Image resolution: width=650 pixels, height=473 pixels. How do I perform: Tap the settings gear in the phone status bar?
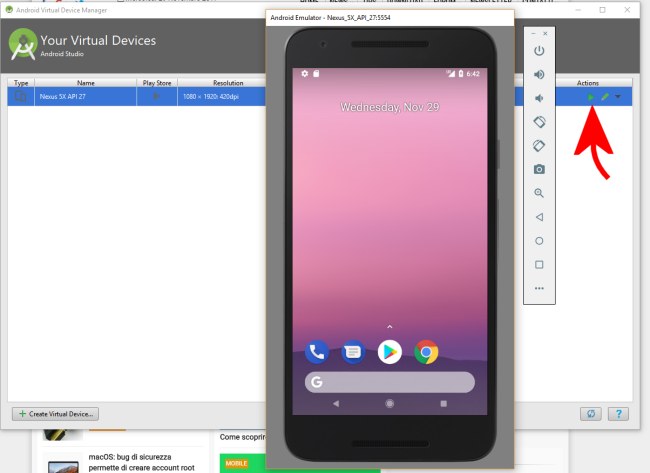(305, 73)
